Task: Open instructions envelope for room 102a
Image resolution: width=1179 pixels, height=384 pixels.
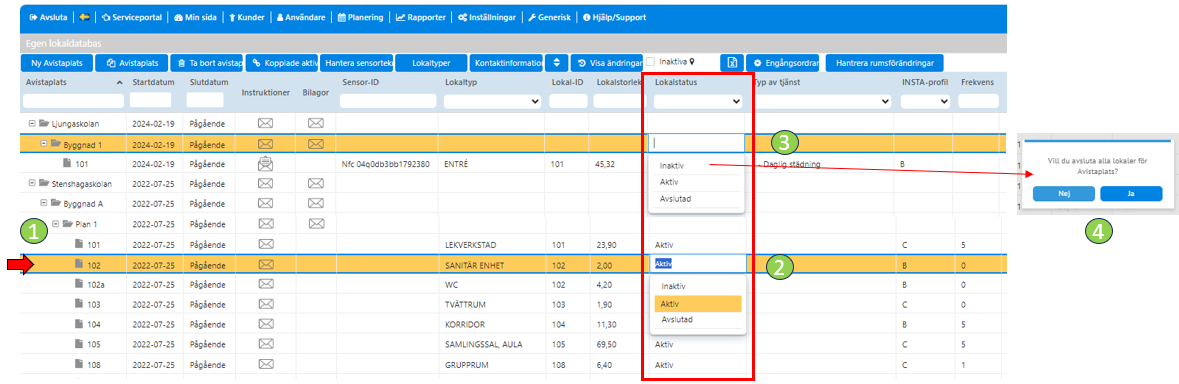Action: click(x=265, y=284)
